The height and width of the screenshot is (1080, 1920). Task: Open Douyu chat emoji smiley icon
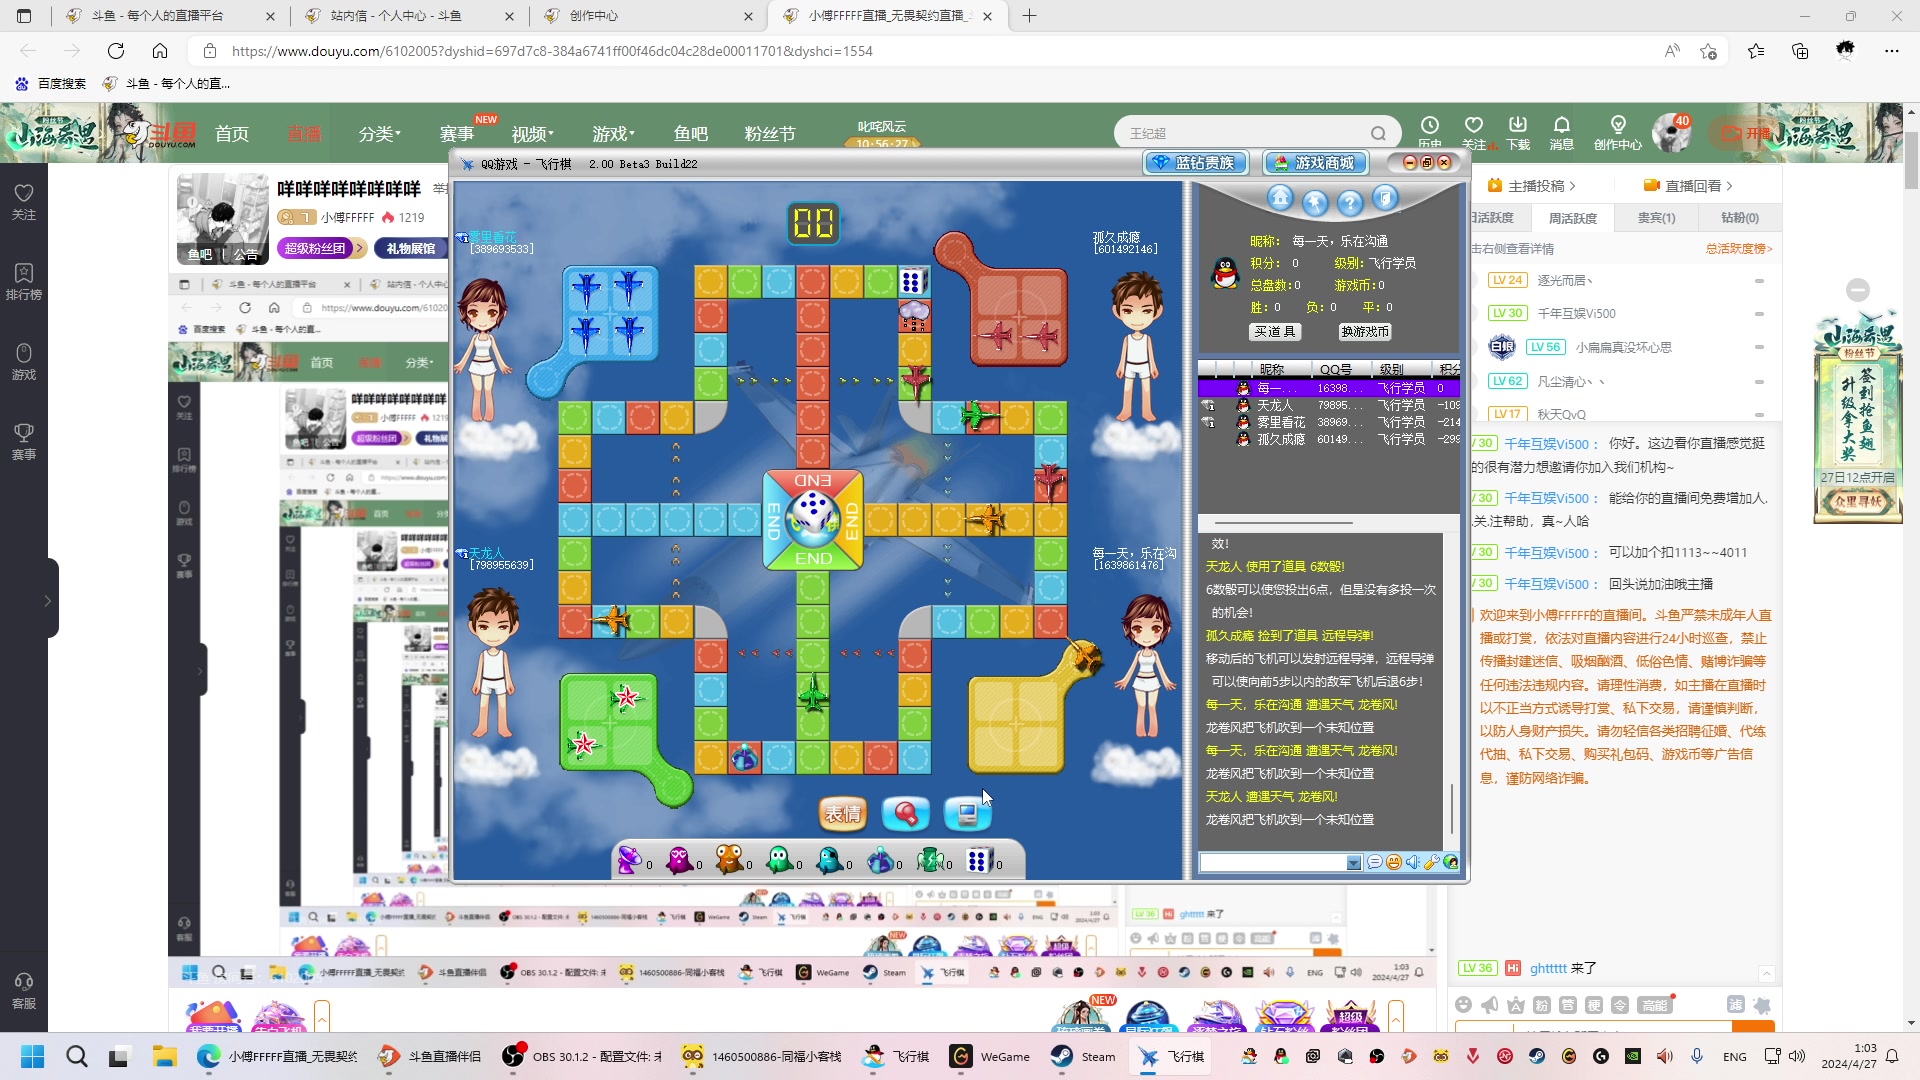point(1464,1005)
